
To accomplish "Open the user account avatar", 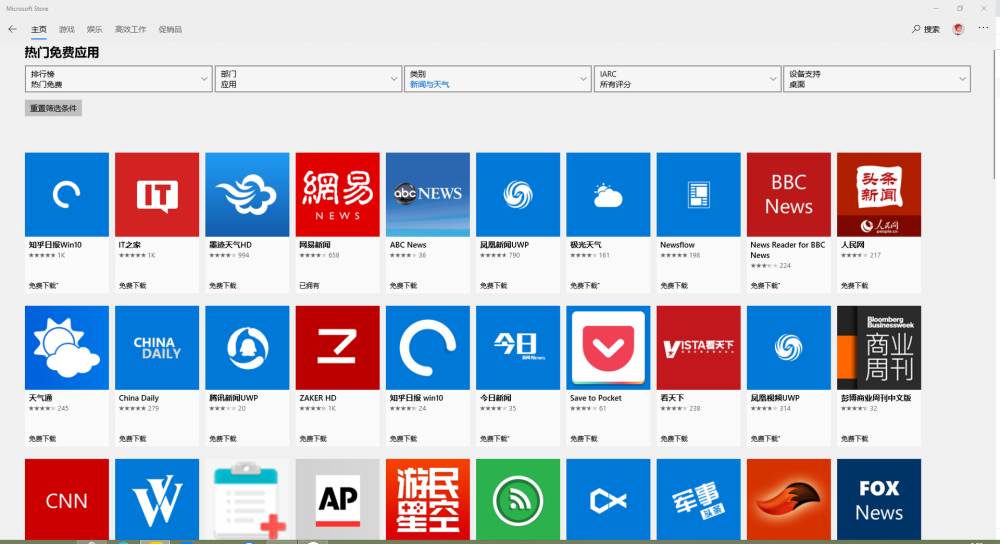I will (x=958, y=29).
